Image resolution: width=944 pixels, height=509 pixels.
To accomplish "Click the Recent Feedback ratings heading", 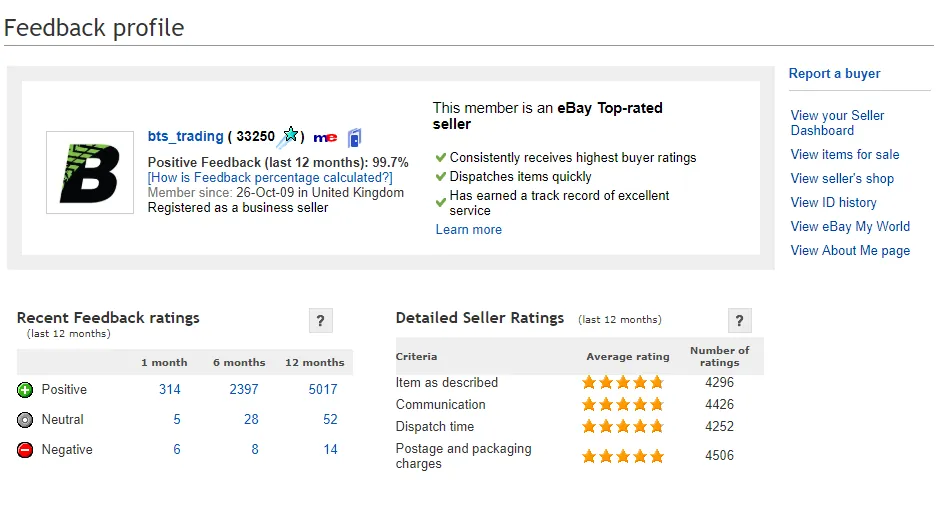I will tap(108, 318).
